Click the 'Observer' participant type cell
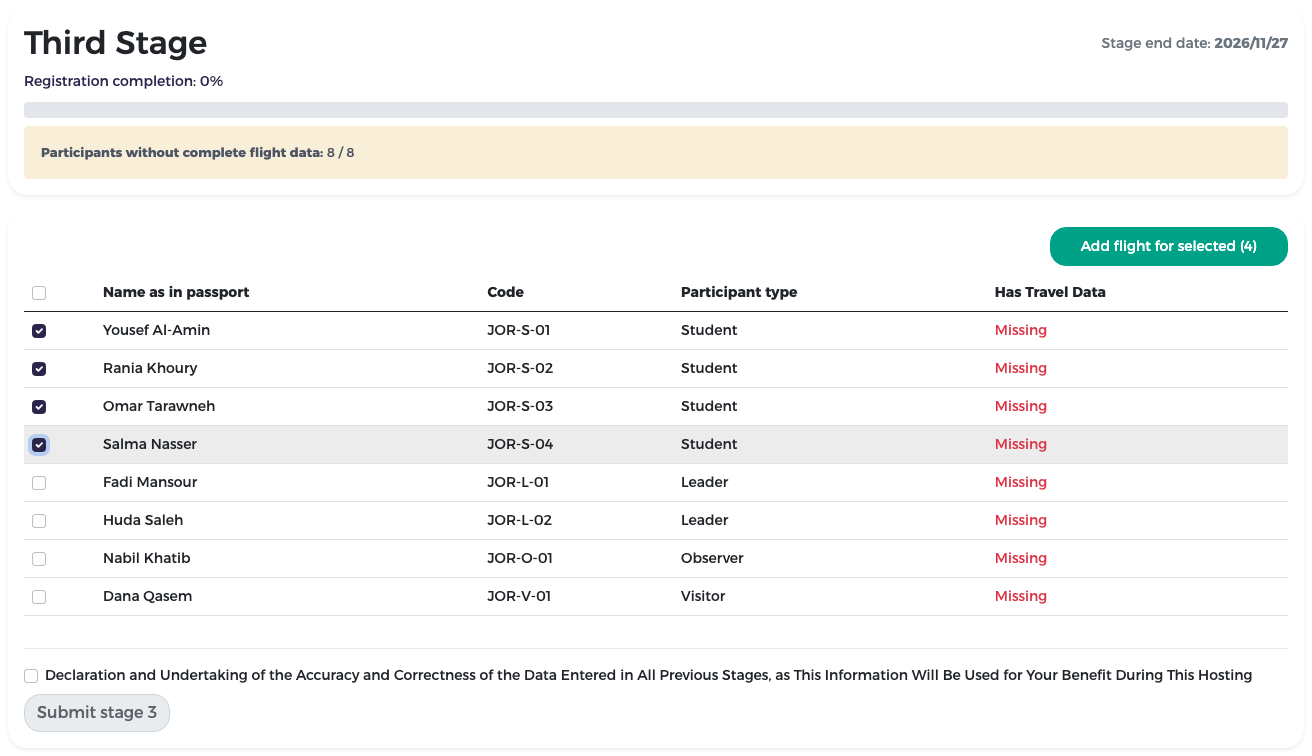 click(x=712, y=558)
